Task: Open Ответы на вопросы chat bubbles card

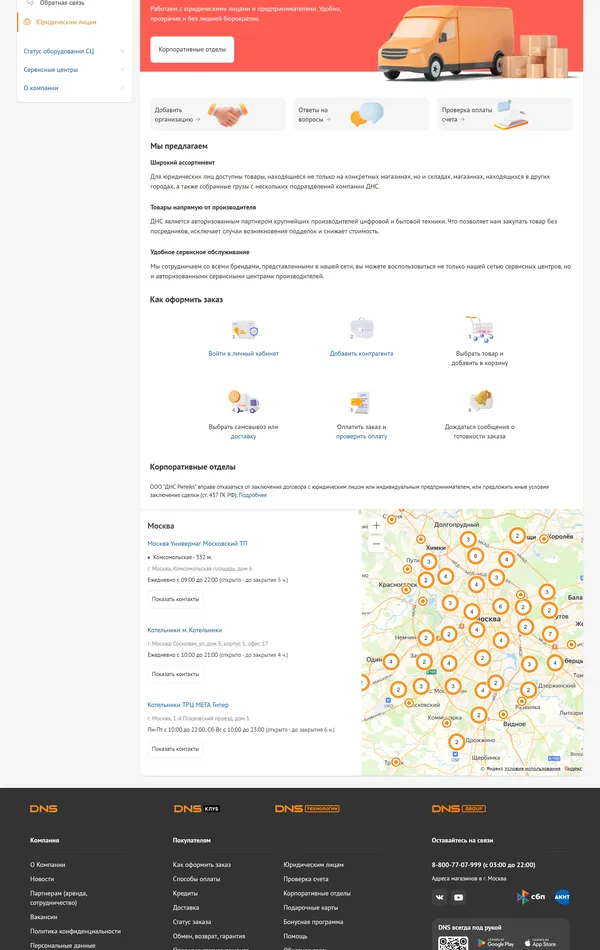Action: pos(361,115)
